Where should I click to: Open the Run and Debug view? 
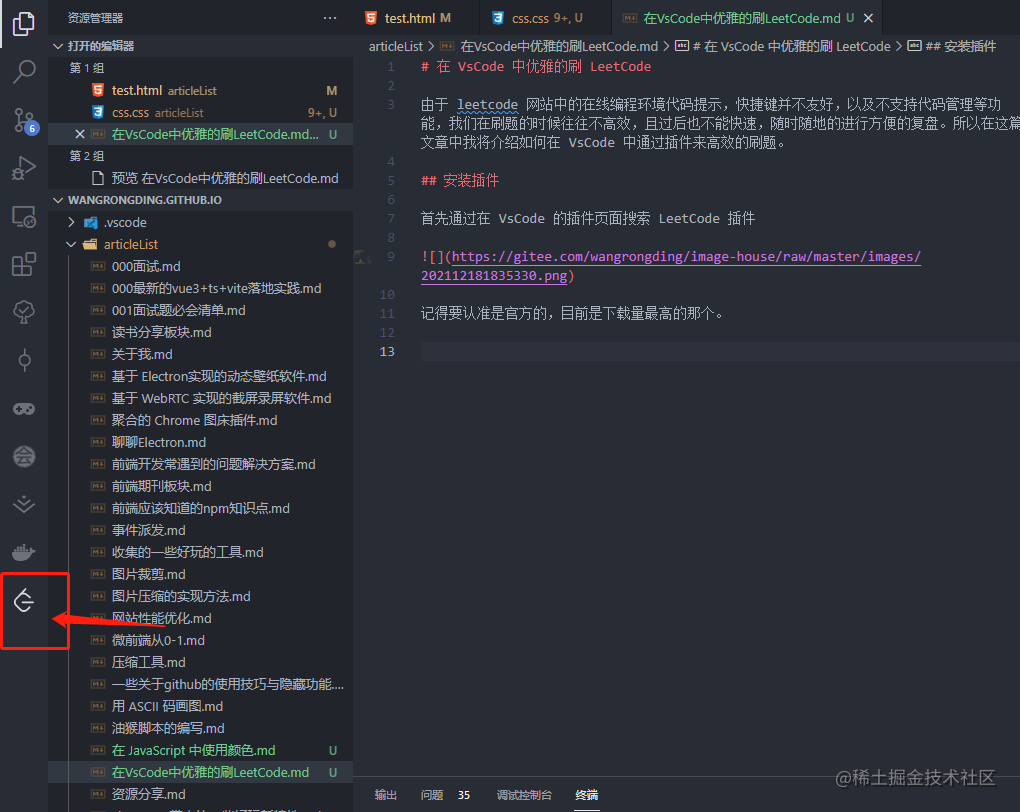23,167
